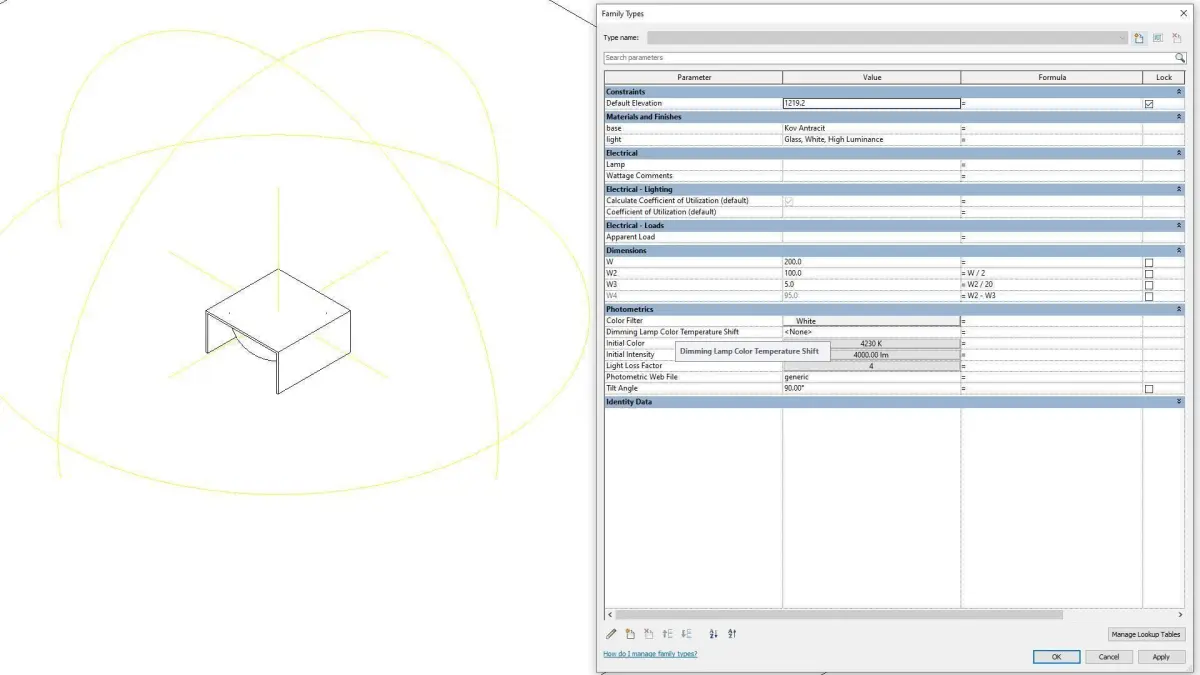Collapse the Dimensions group
The height and width of the screenshot is (675, 1200).
[x=1179, y=250]
